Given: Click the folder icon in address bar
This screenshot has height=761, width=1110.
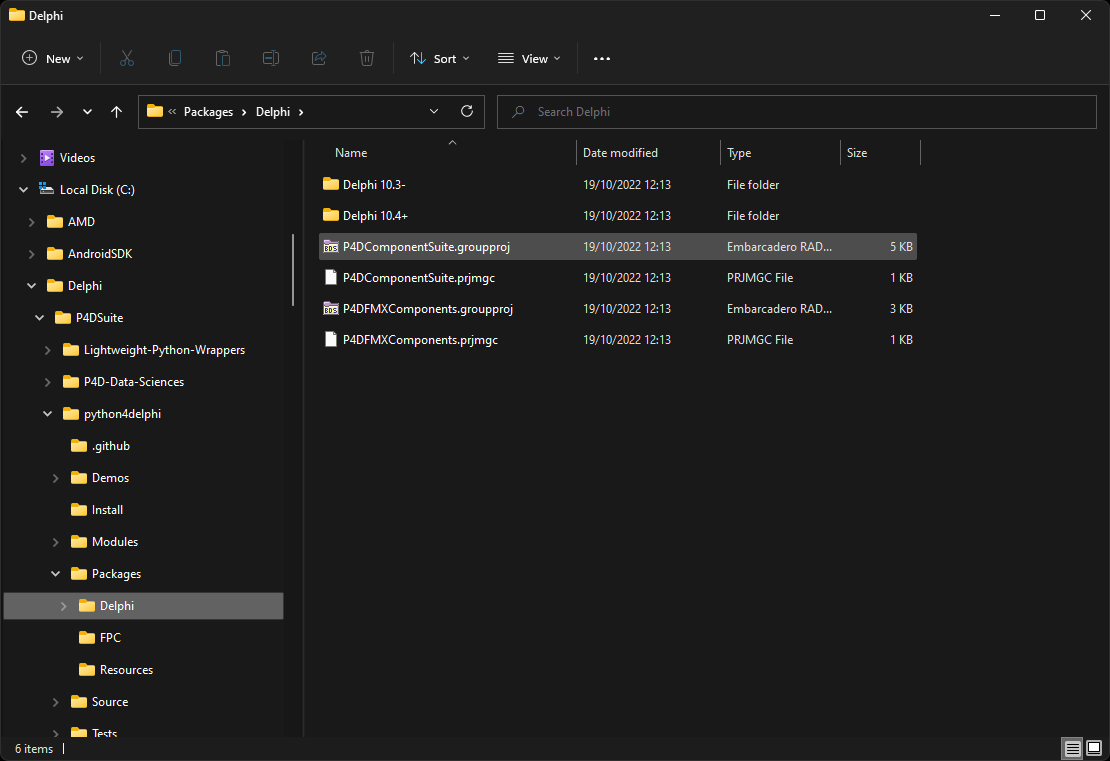Looking at the screenshot, I should click(155, 110).
